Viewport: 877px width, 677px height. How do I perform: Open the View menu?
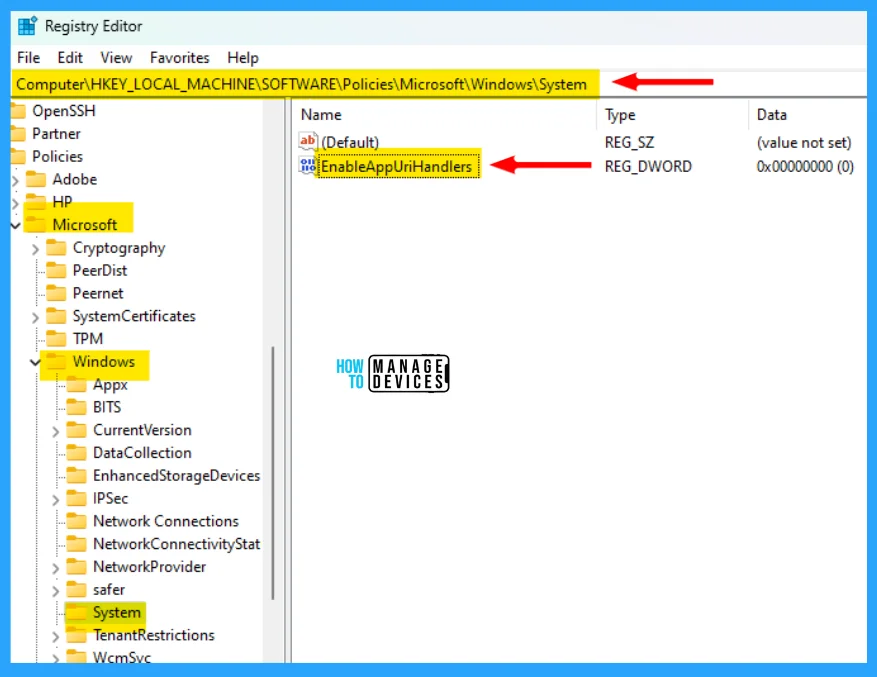pos(116,58)
